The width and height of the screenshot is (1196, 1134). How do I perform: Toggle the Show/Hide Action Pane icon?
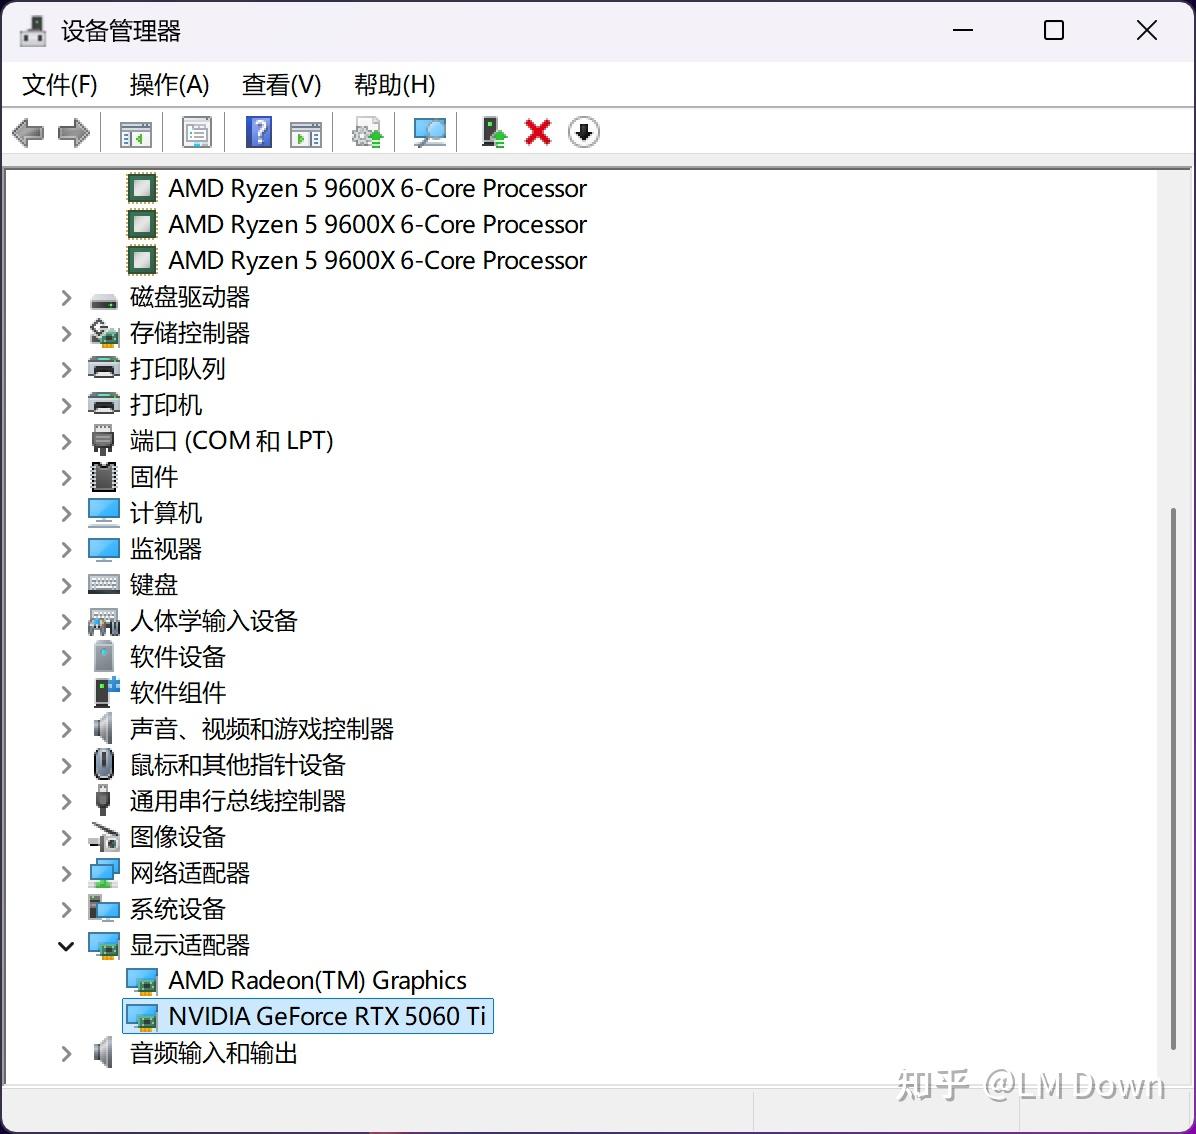pyautogui.click(x=306, y=132)
